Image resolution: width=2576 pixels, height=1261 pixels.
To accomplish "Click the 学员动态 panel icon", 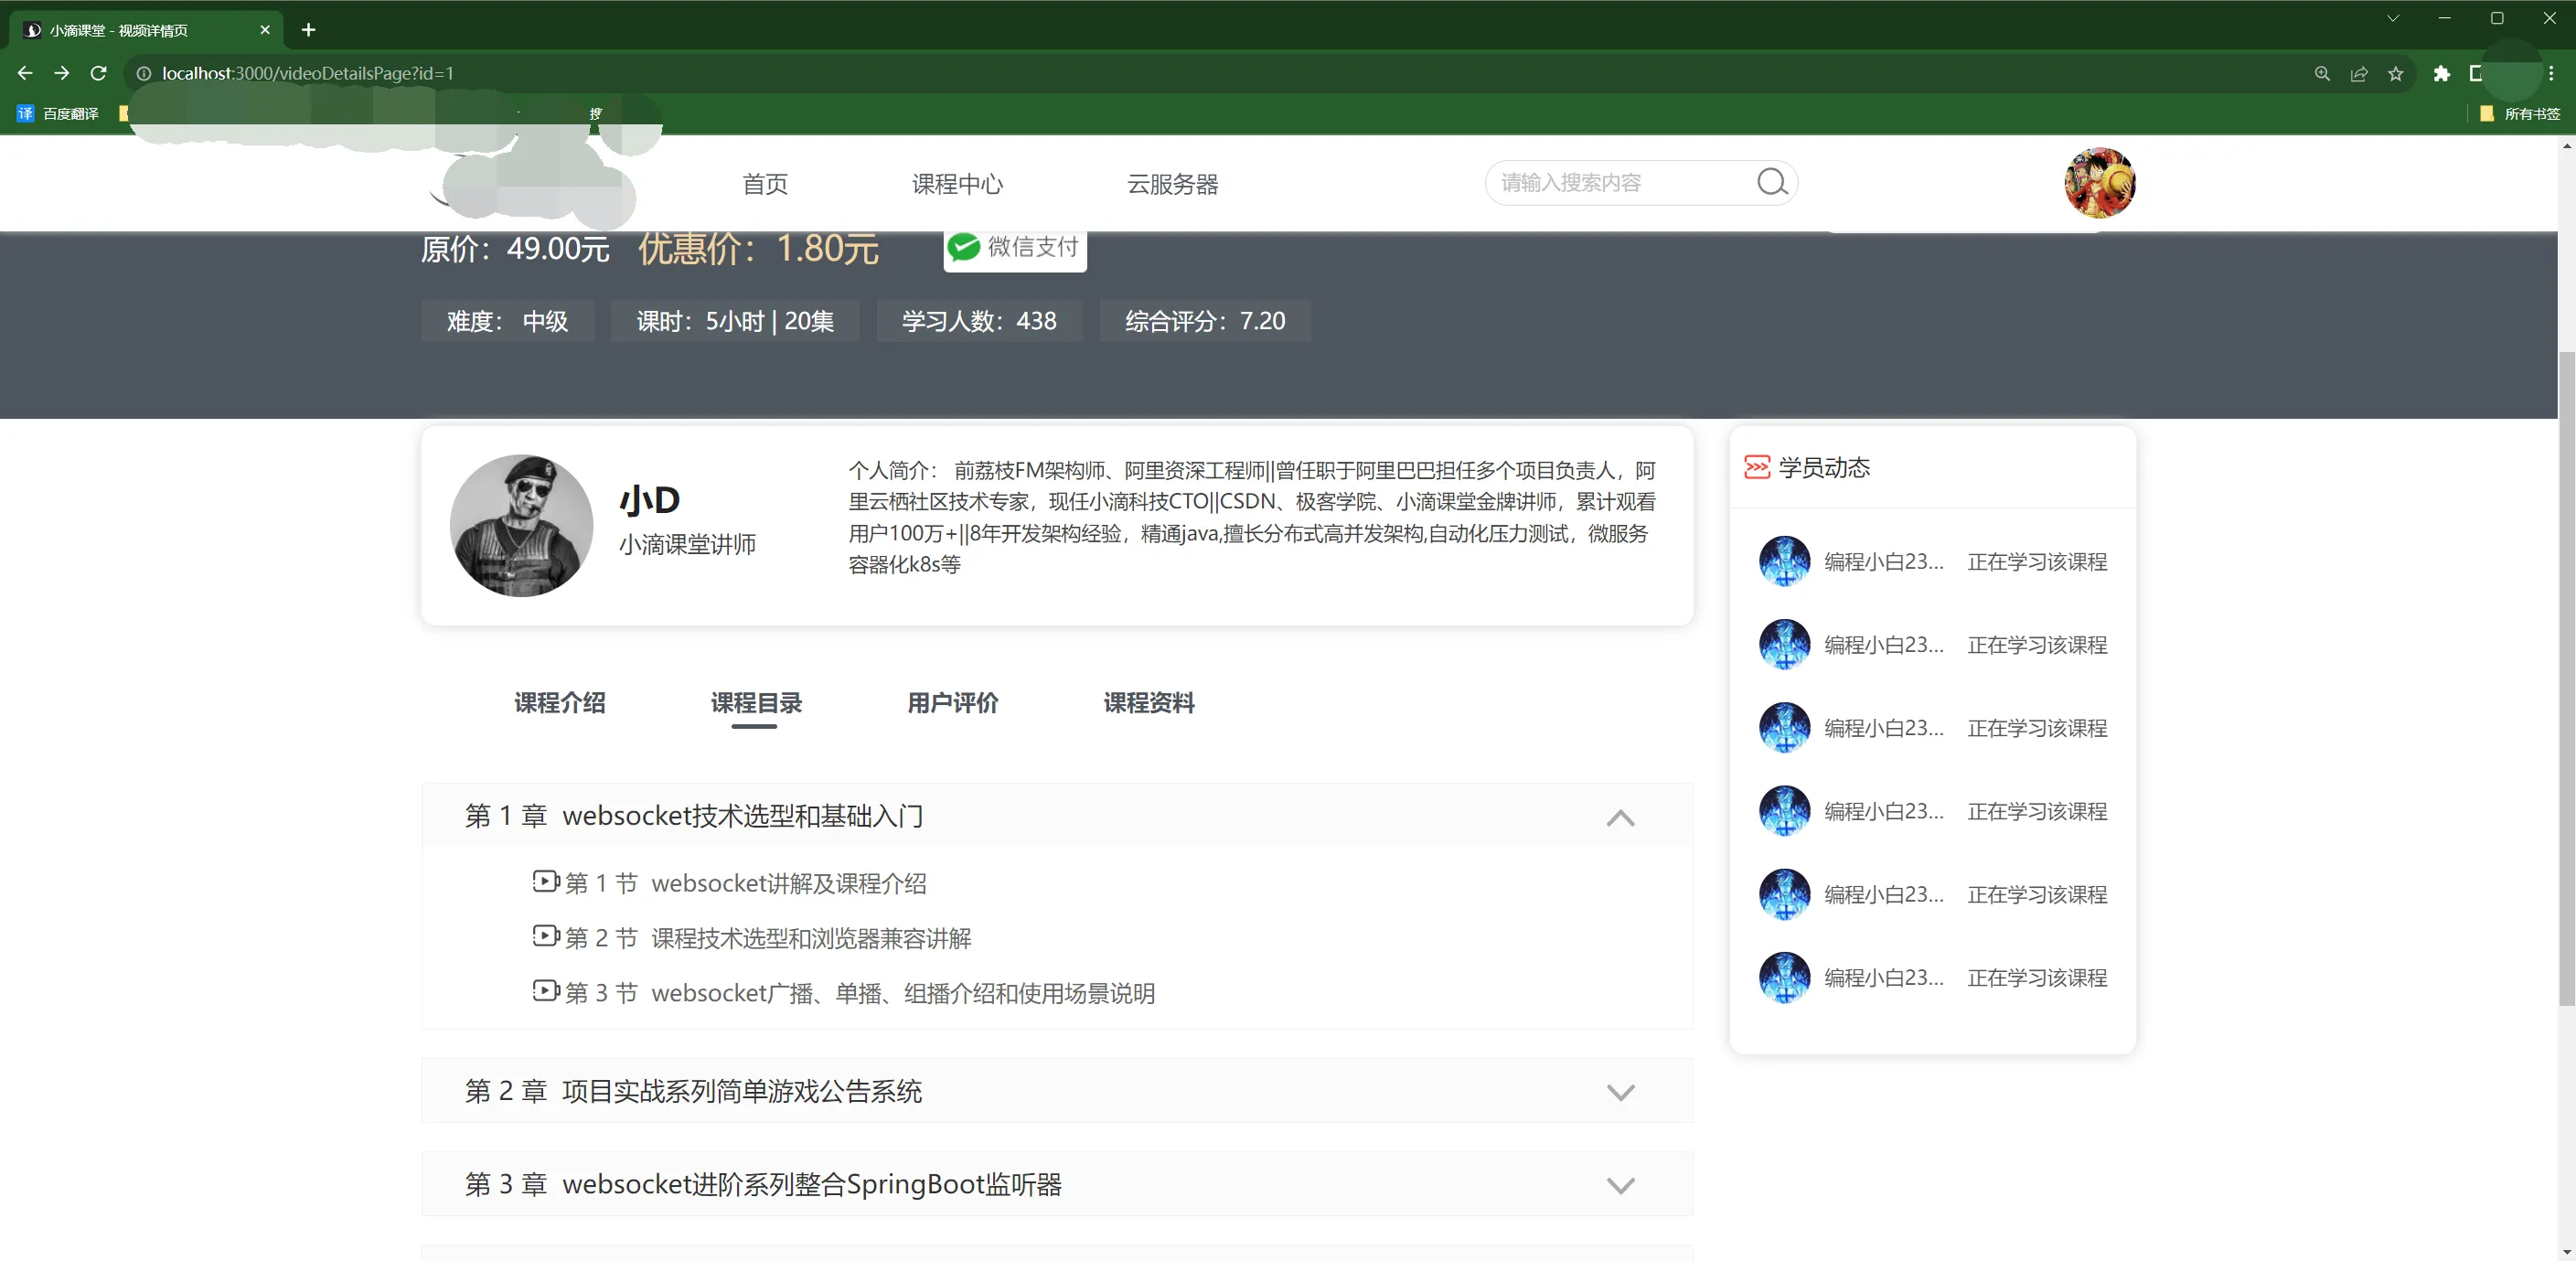I will pos(1757,467).
